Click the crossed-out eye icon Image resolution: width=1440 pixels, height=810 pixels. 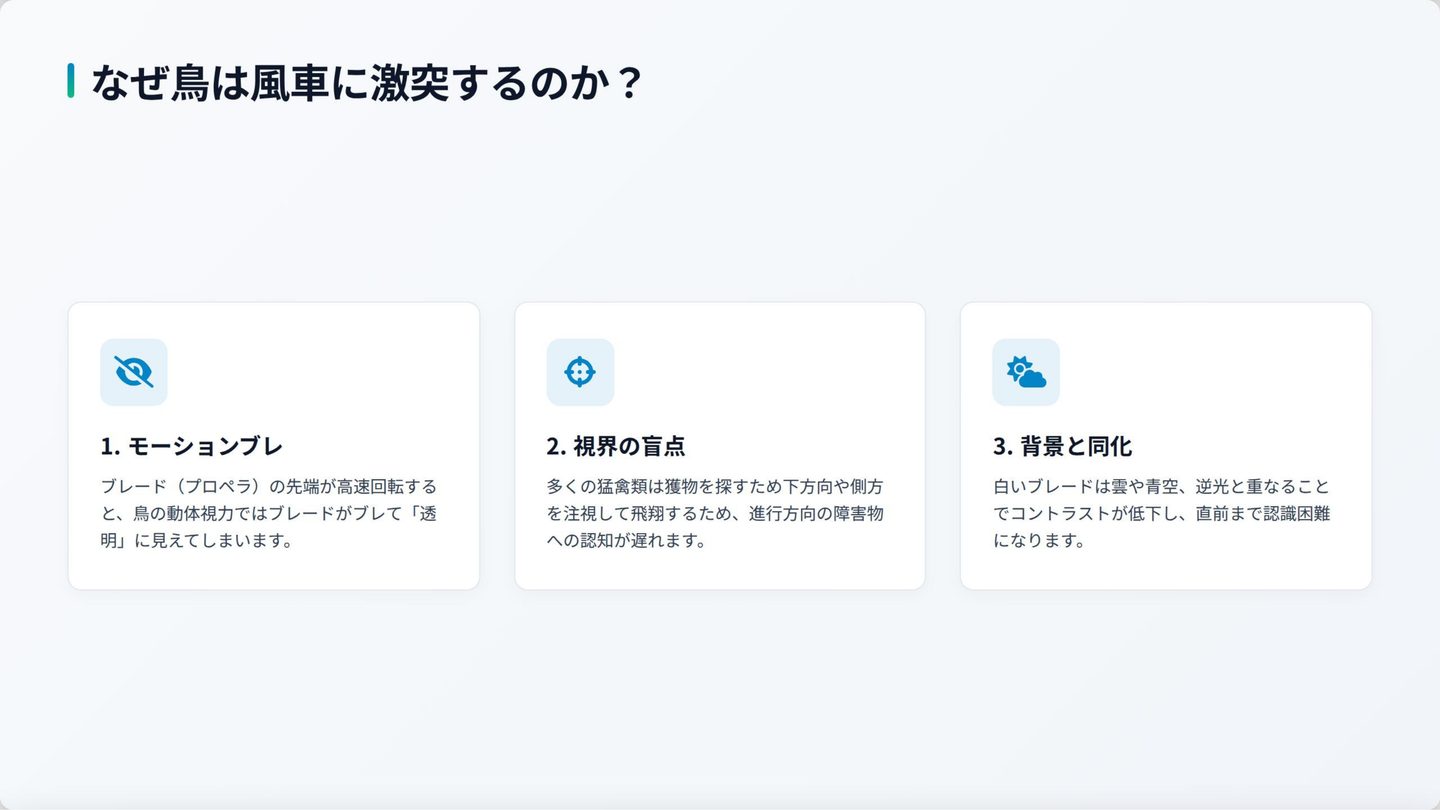134,372
